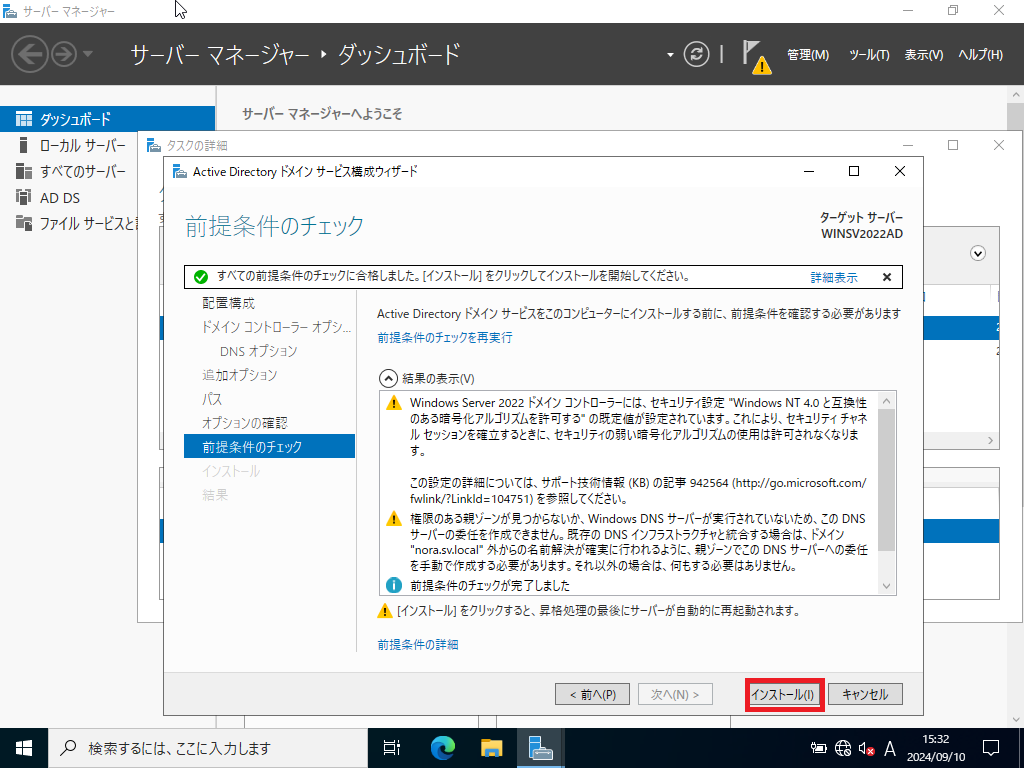Viewport: 1024px width, 768px height.
Task: Select the 追加オプション wizard step
Action: point(240,375)
